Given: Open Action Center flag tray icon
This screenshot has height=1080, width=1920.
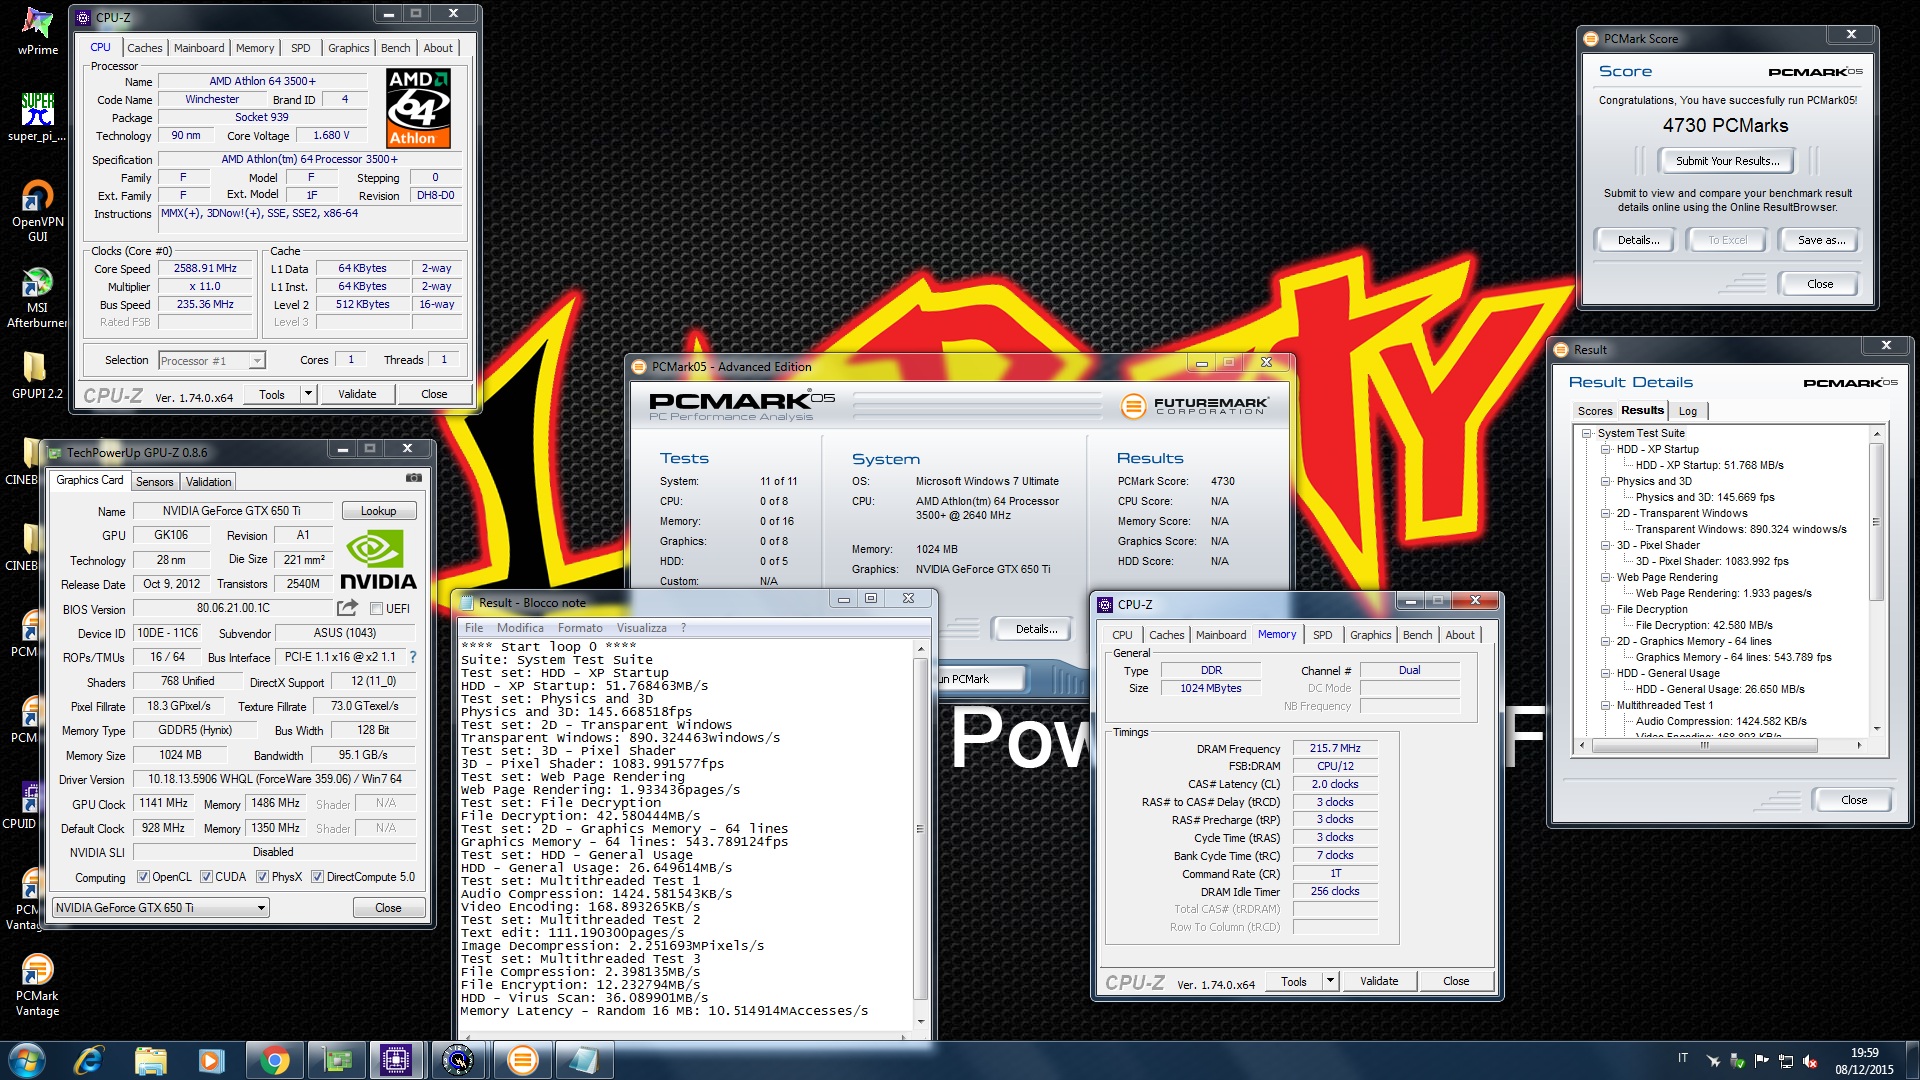Looking at the screenshot, I should [x=1762, y=1061].
